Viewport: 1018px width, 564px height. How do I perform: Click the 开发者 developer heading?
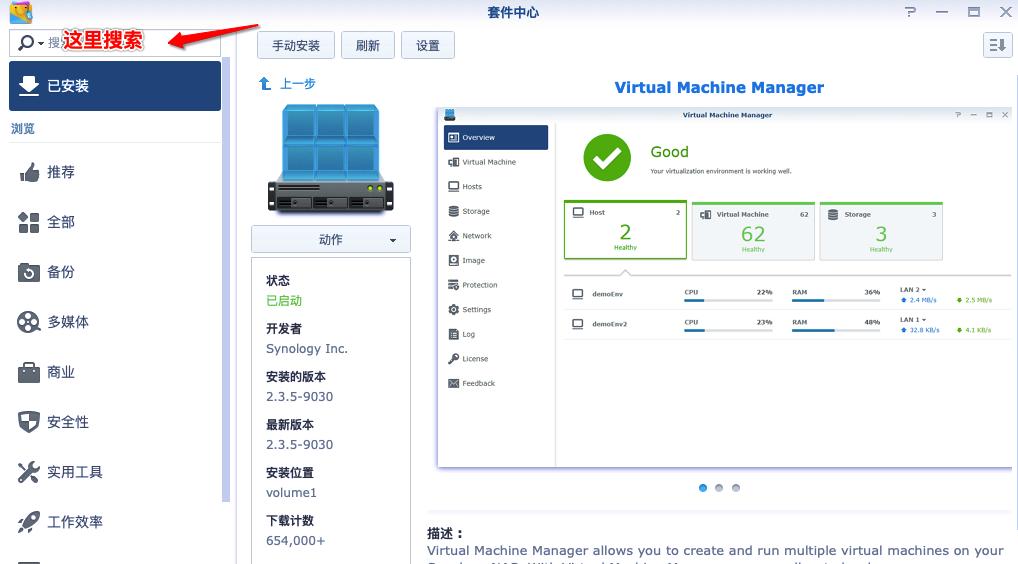(284, 328)
